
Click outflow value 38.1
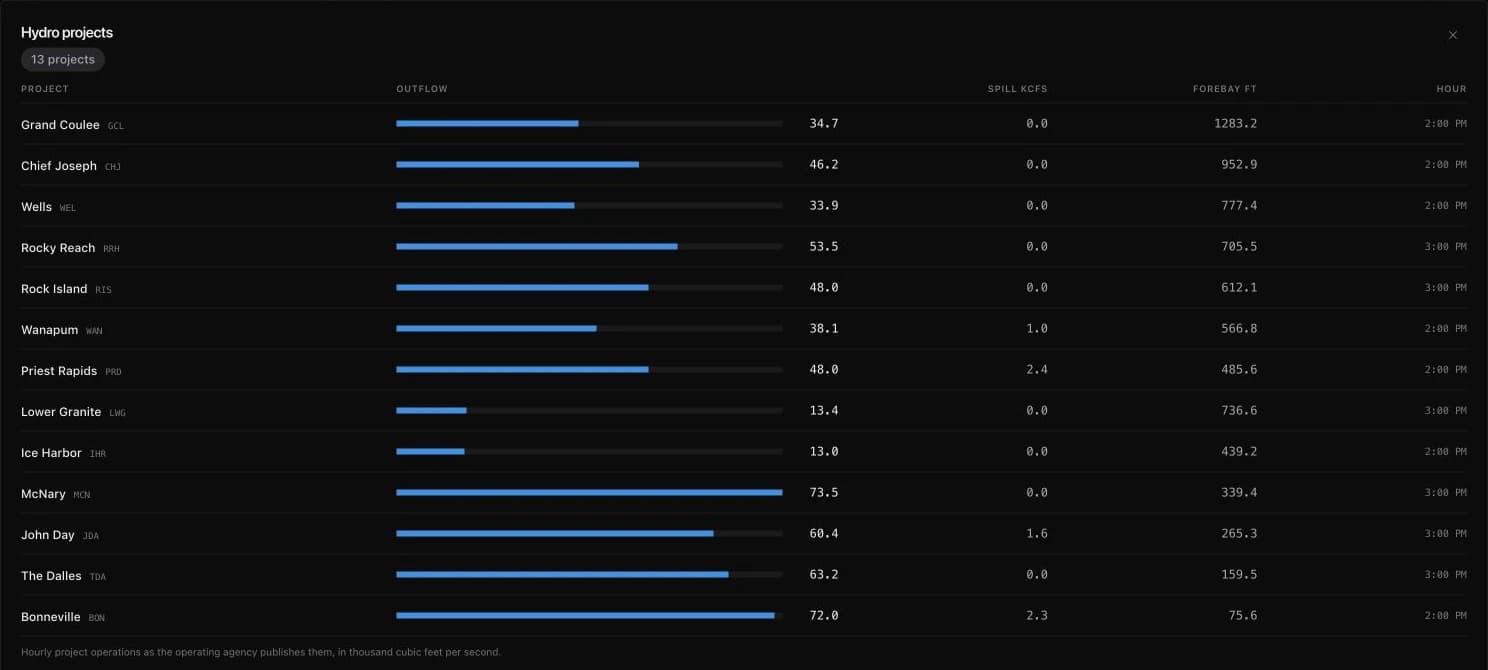click(x=824, y=329)
